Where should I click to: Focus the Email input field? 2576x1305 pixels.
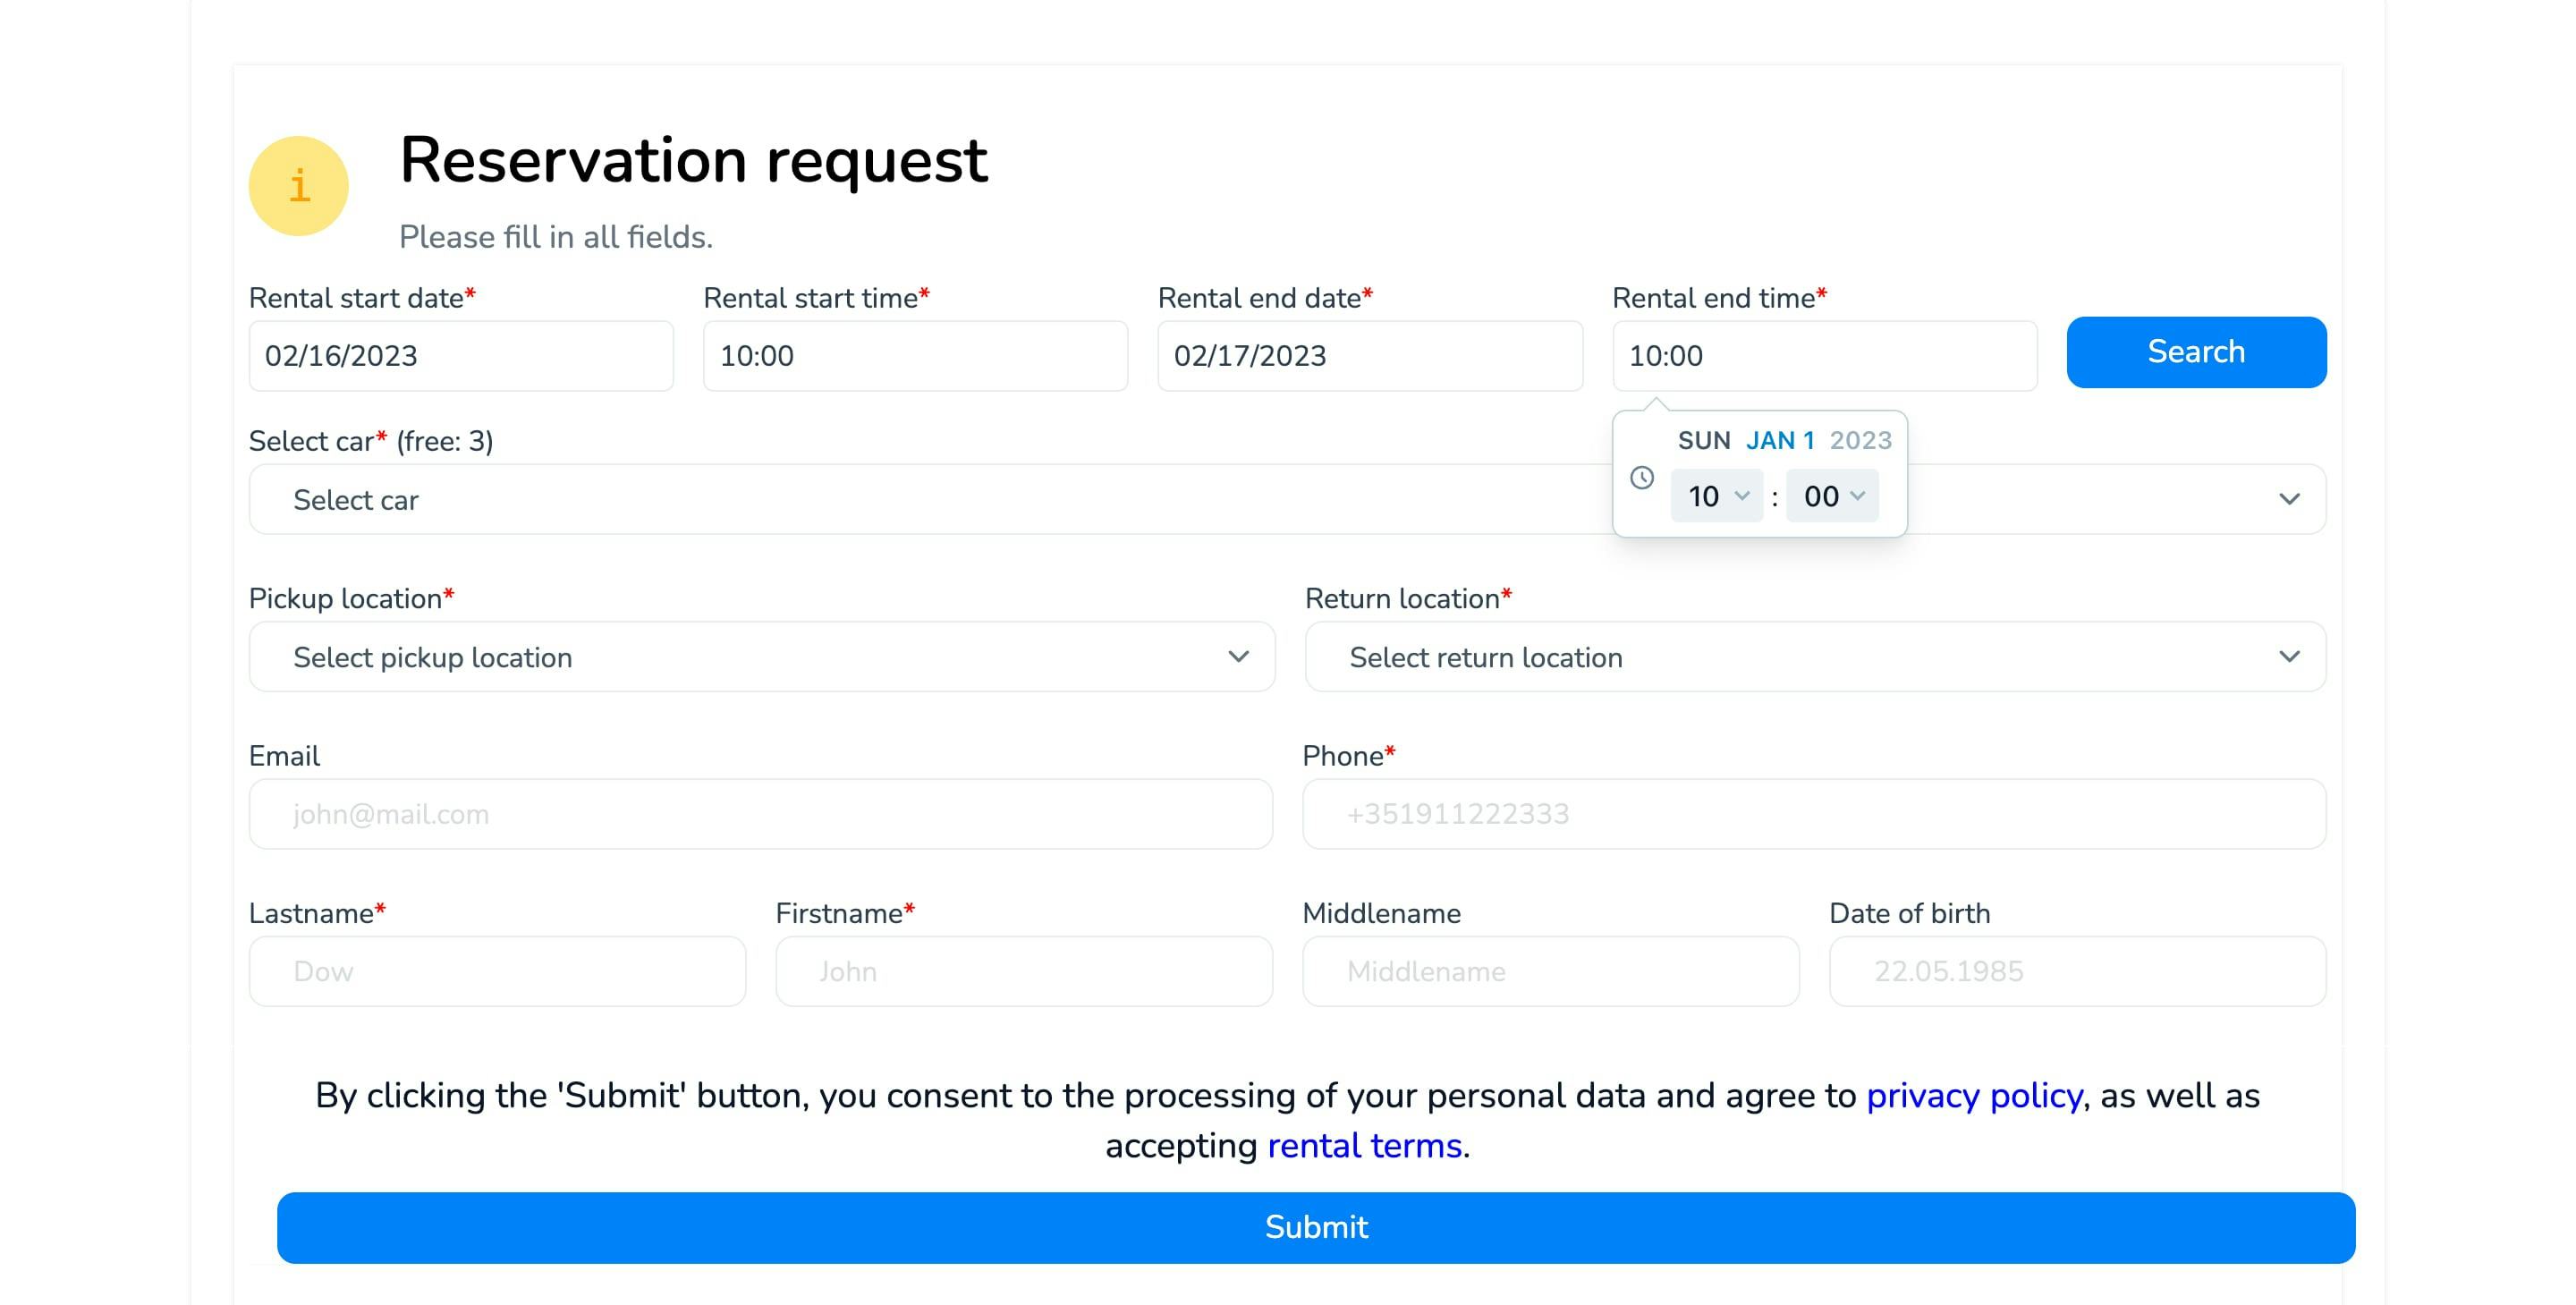(760, 814)
